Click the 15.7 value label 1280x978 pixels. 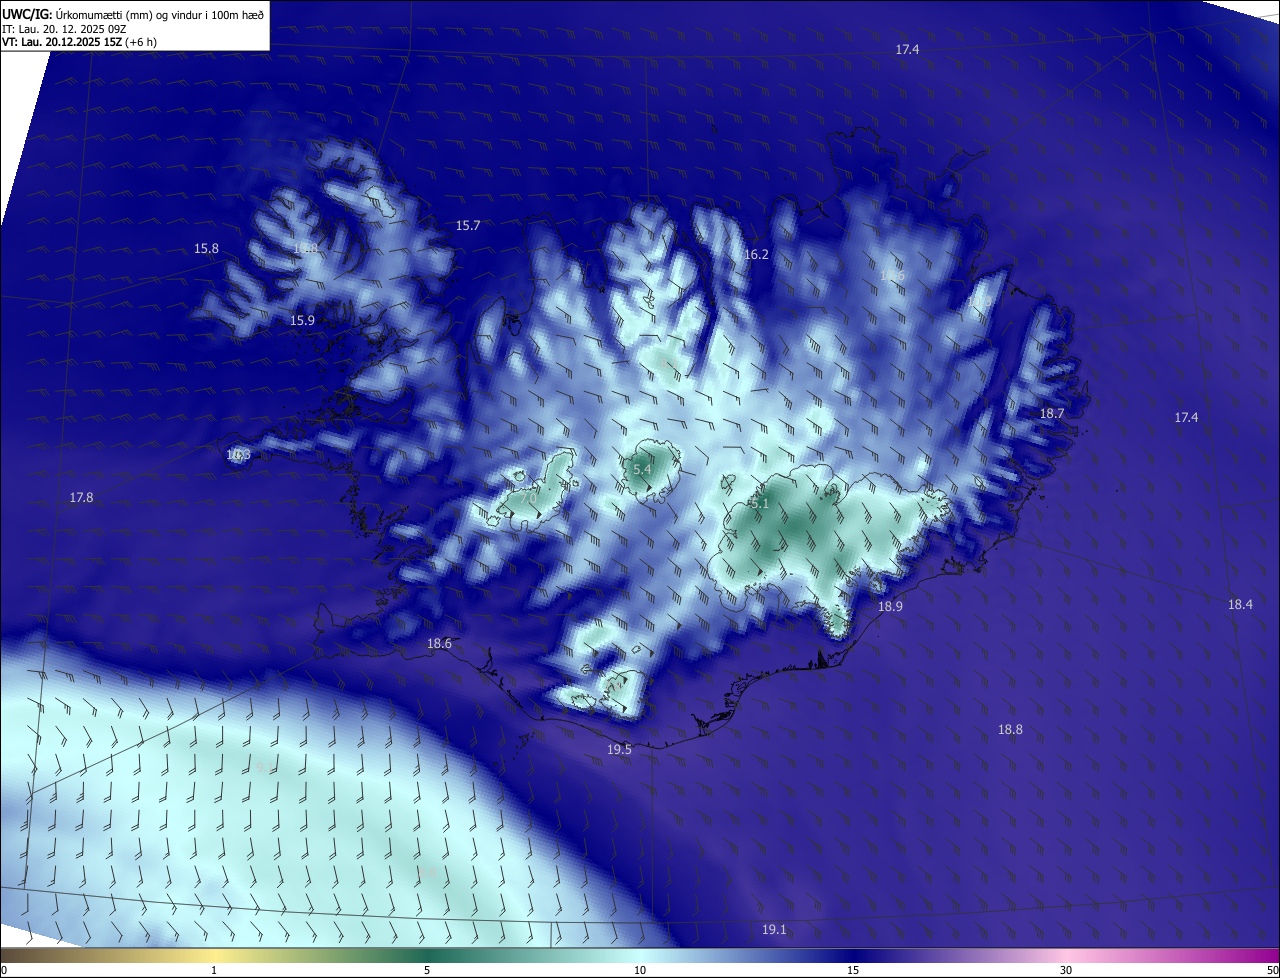tap(468, 225)
